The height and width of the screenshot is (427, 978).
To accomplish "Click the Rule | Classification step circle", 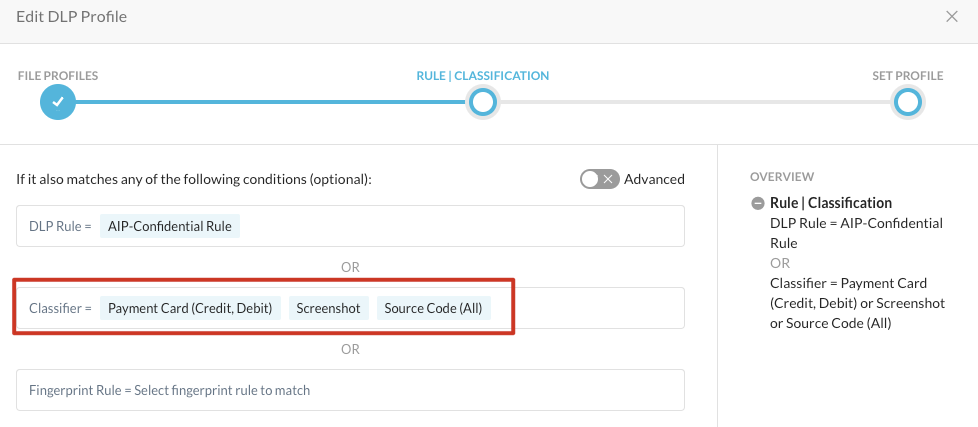I will [483, 102].
